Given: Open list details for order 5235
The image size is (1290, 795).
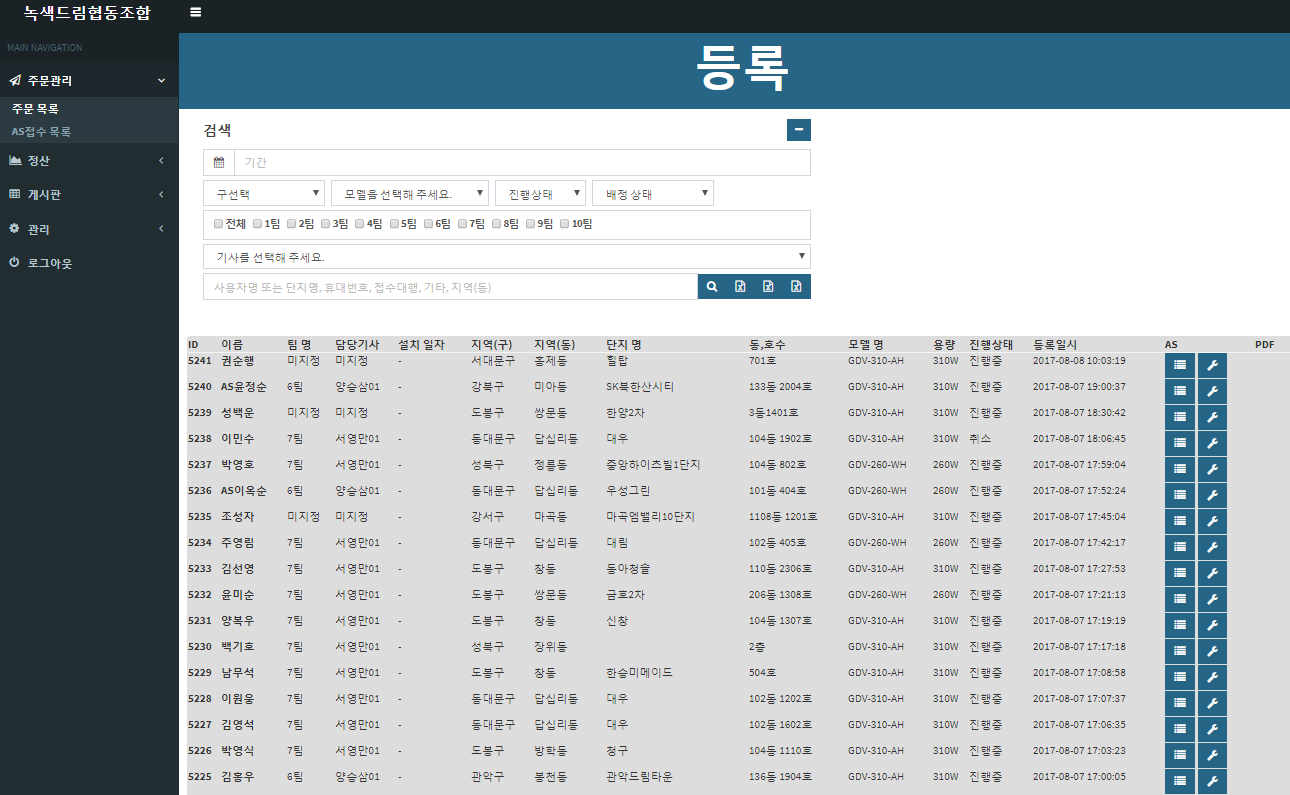Looking at the screenshot, I should [x=1180, y=521].
